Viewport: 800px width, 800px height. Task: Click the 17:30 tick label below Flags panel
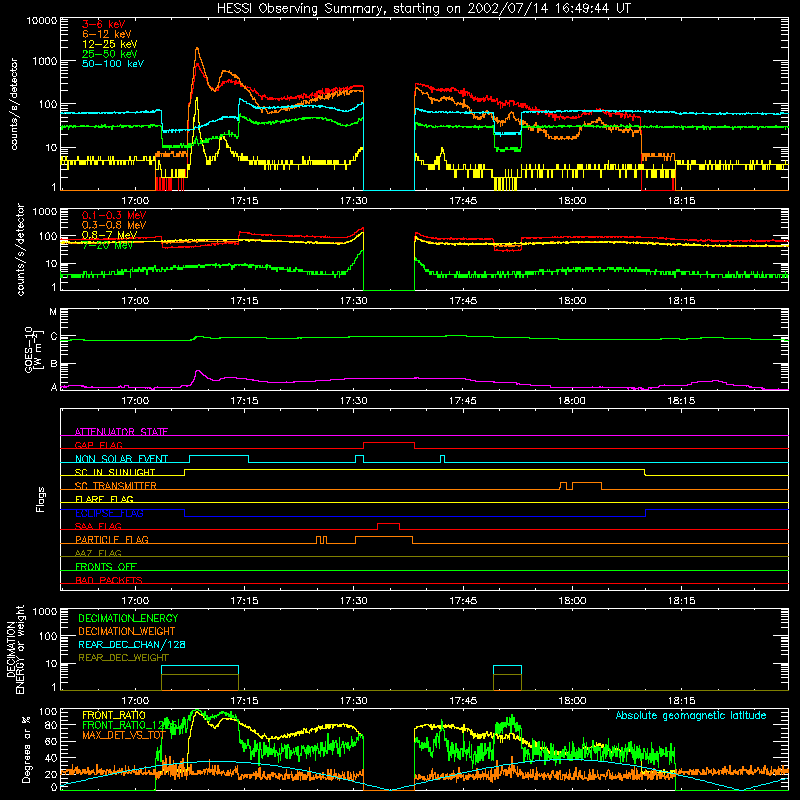[x=354, y=601]
